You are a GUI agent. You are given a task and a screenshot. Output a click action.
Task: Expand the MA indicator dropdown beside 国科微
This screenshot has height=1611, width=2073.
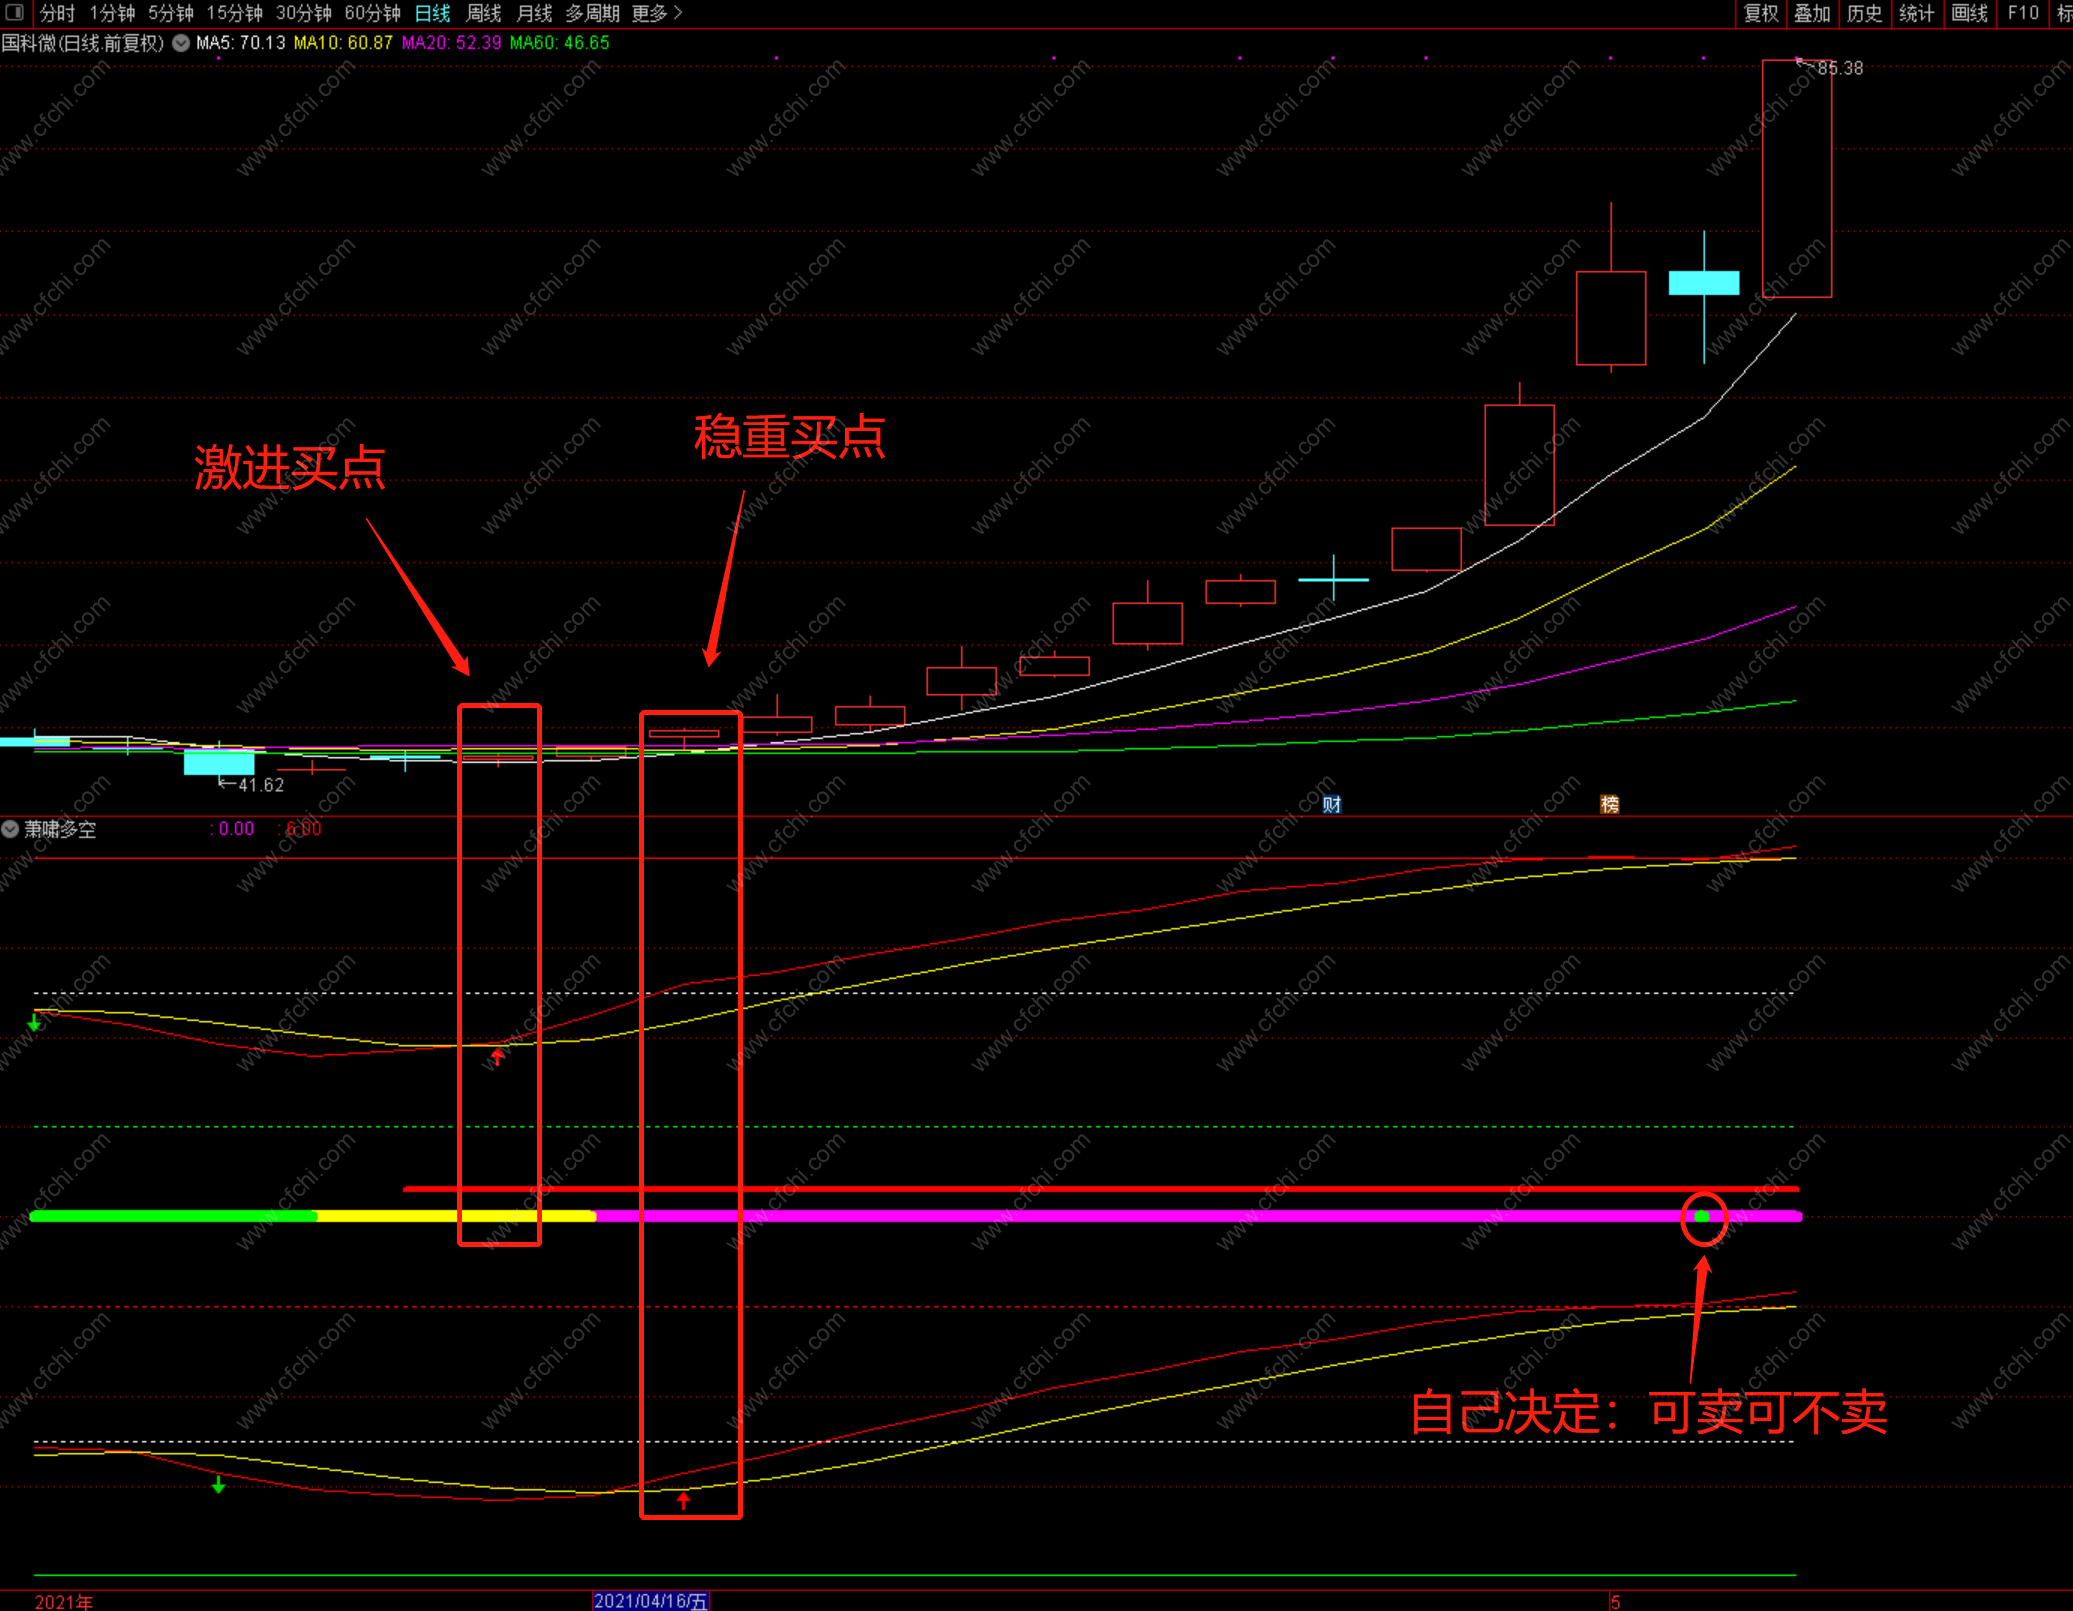point(181,43)
